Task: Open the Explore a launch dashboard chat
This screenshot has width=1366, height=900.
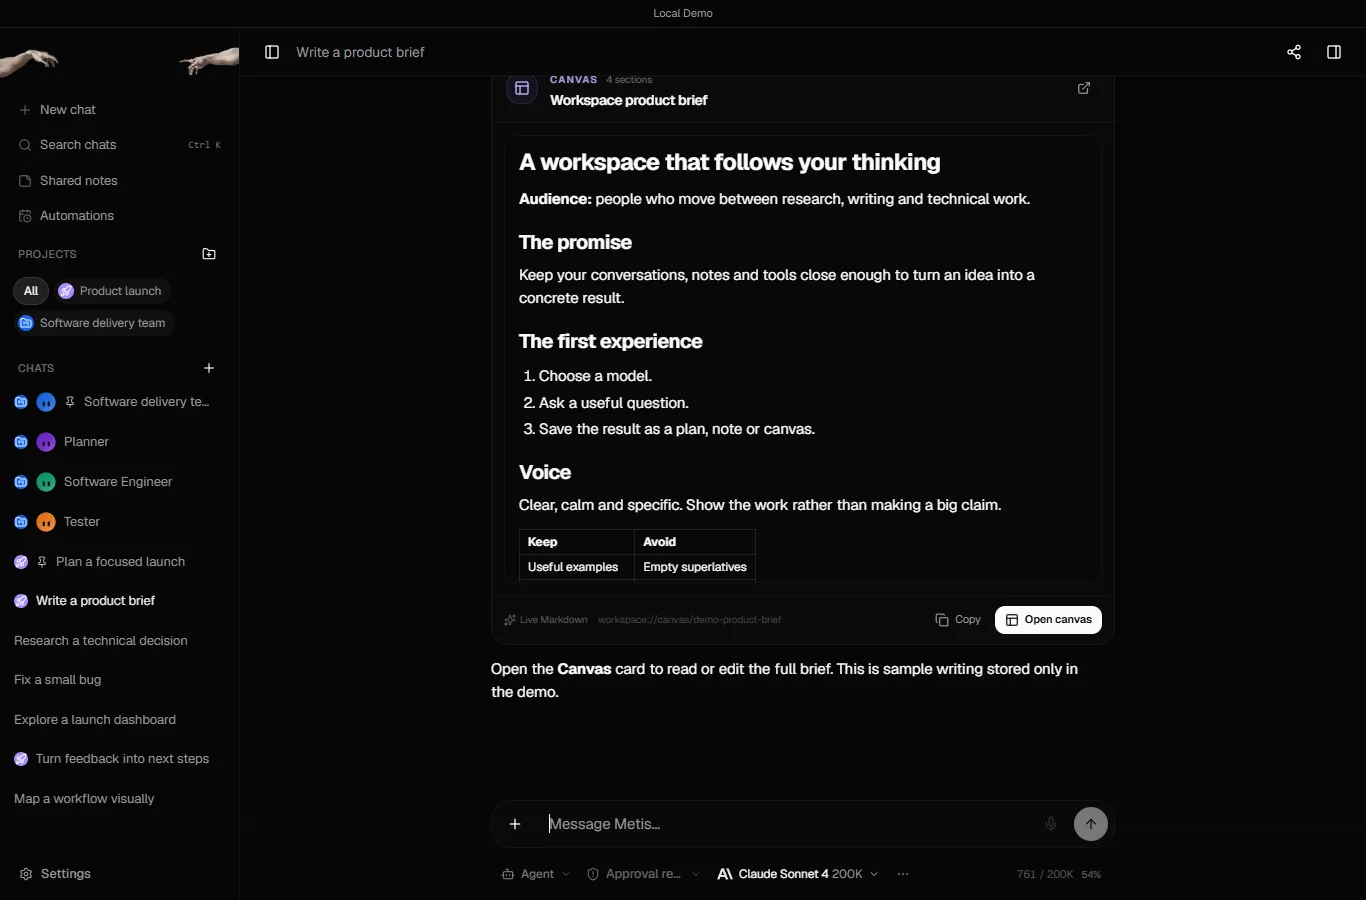Action: [x=119, y=720]
